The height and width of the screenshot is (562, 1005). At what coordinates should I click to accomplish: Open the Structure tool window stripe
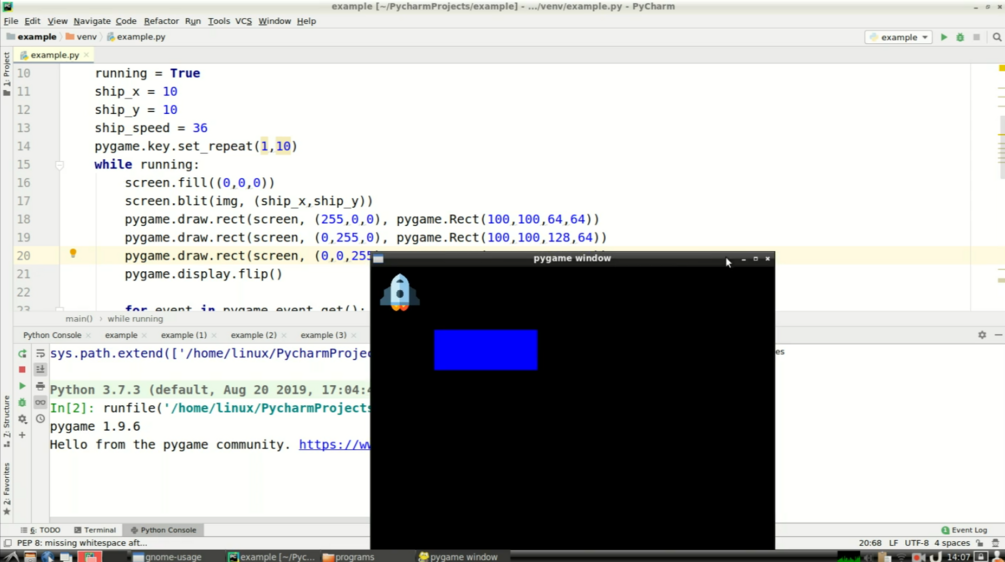coord(6,422)
